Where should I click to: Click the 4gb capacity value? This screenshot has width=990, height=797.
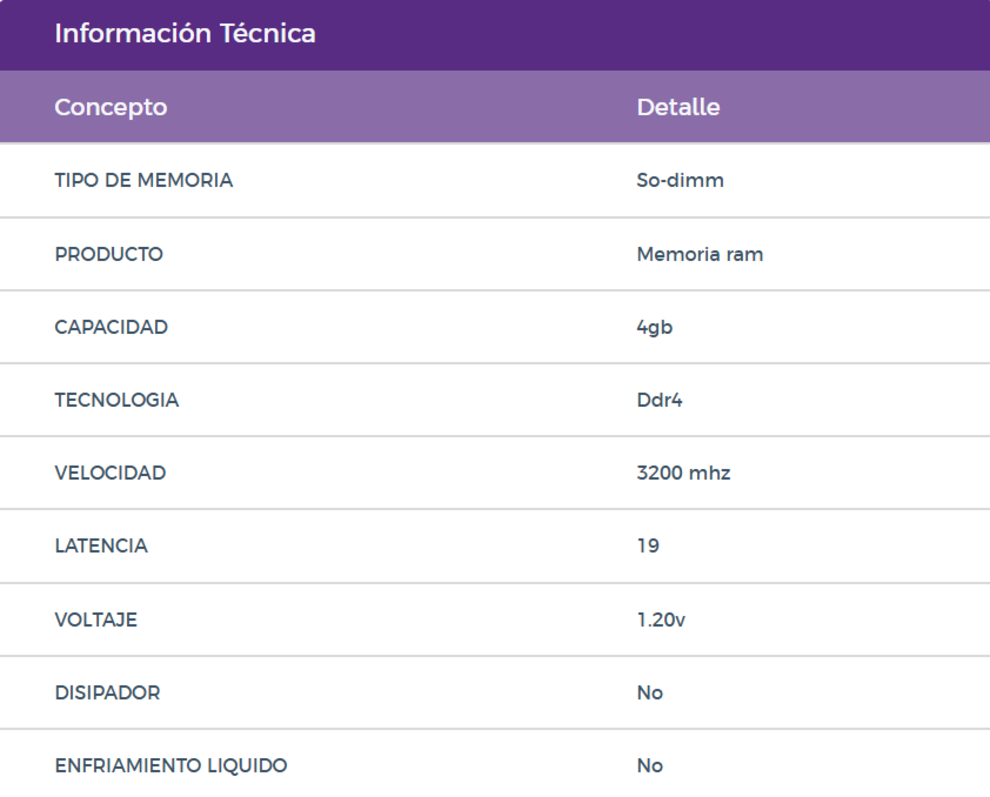[x=655, y=327]
